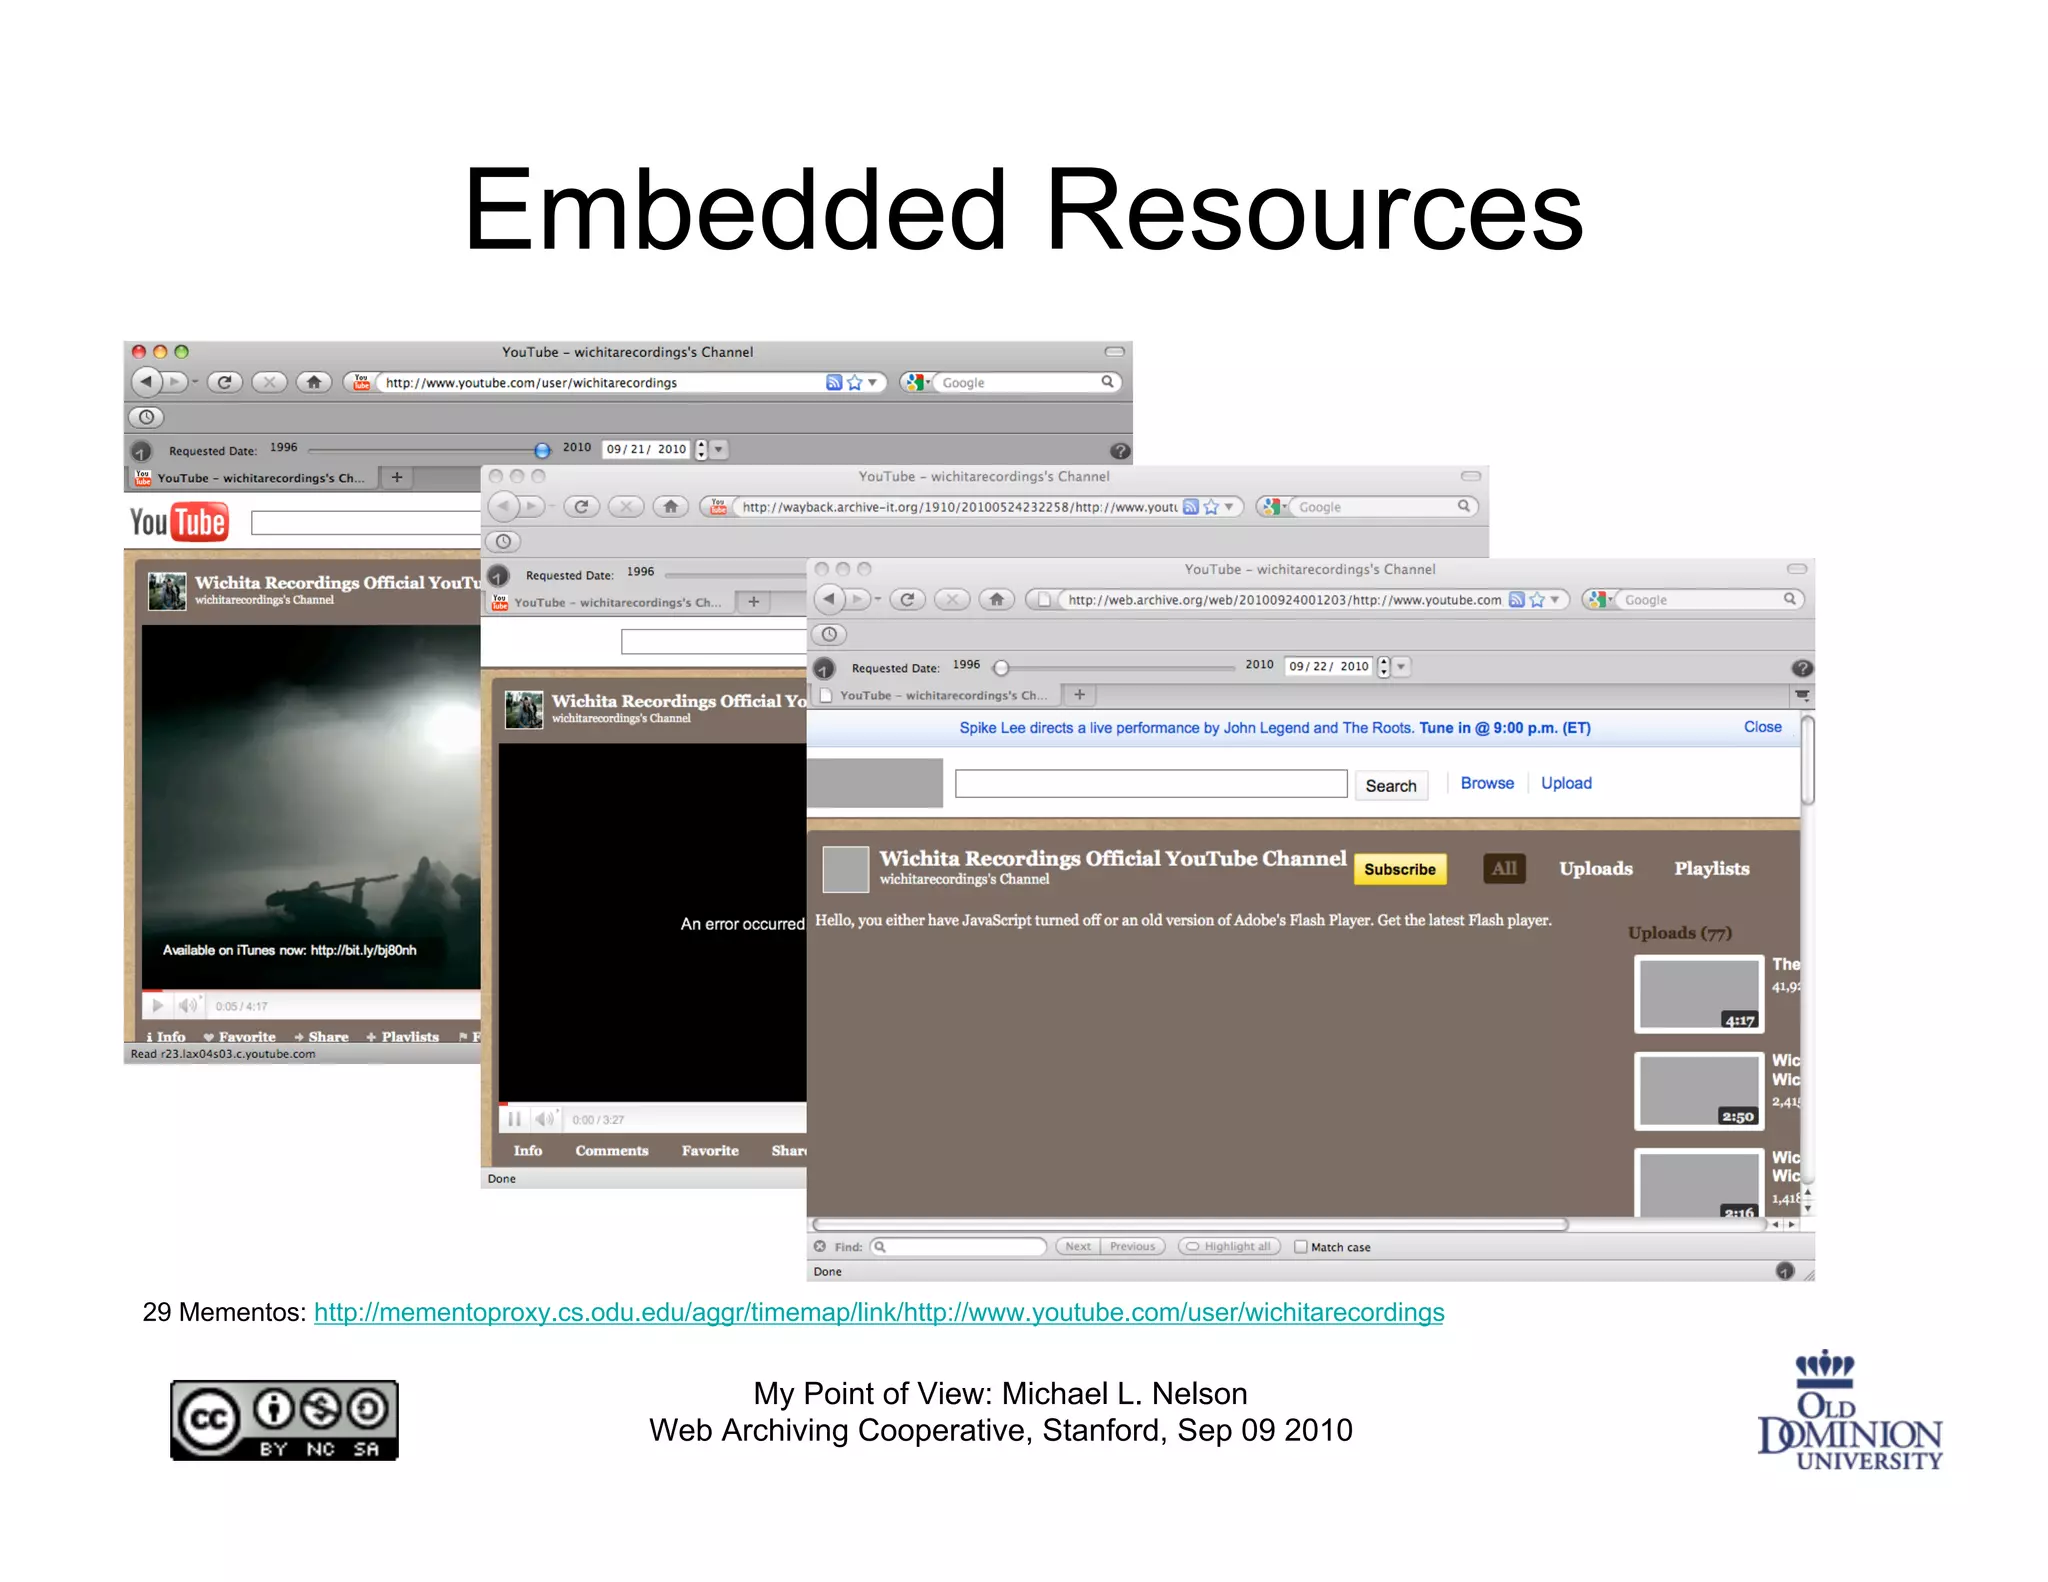Go back in the live youtube.com window

(x=146, y=382)
